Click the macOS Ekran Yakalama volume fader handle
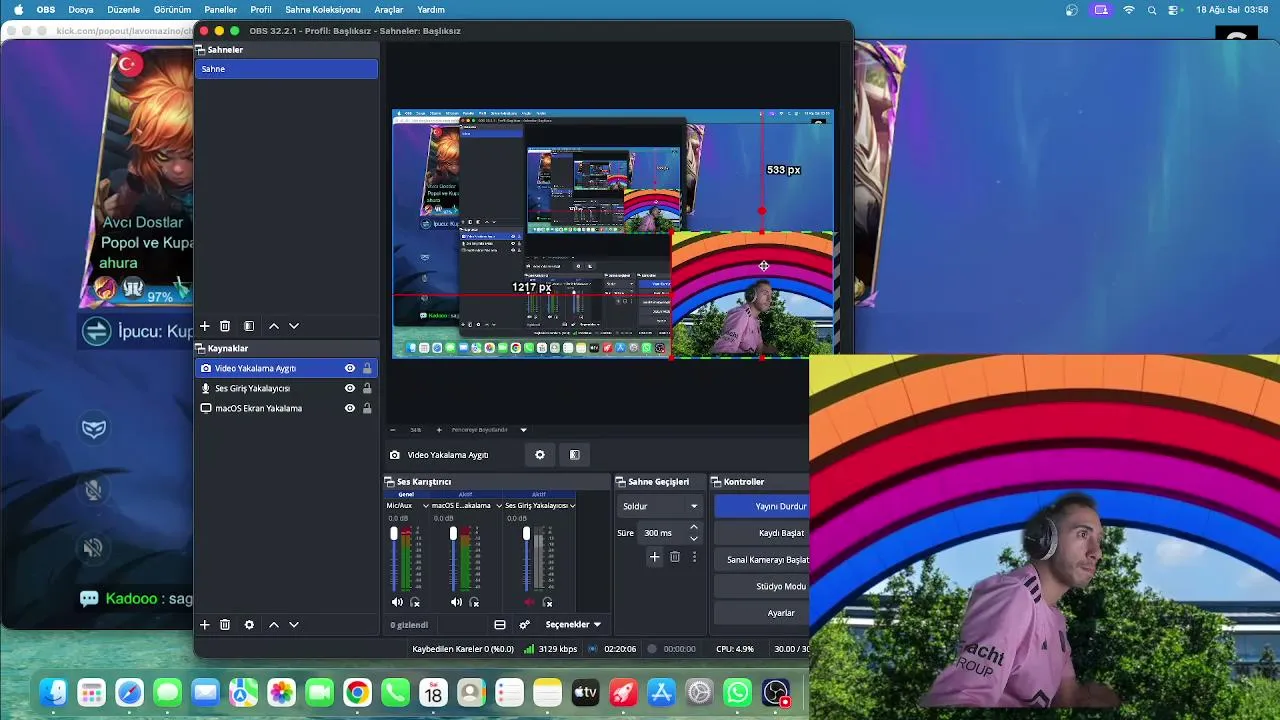 (453, 534)
